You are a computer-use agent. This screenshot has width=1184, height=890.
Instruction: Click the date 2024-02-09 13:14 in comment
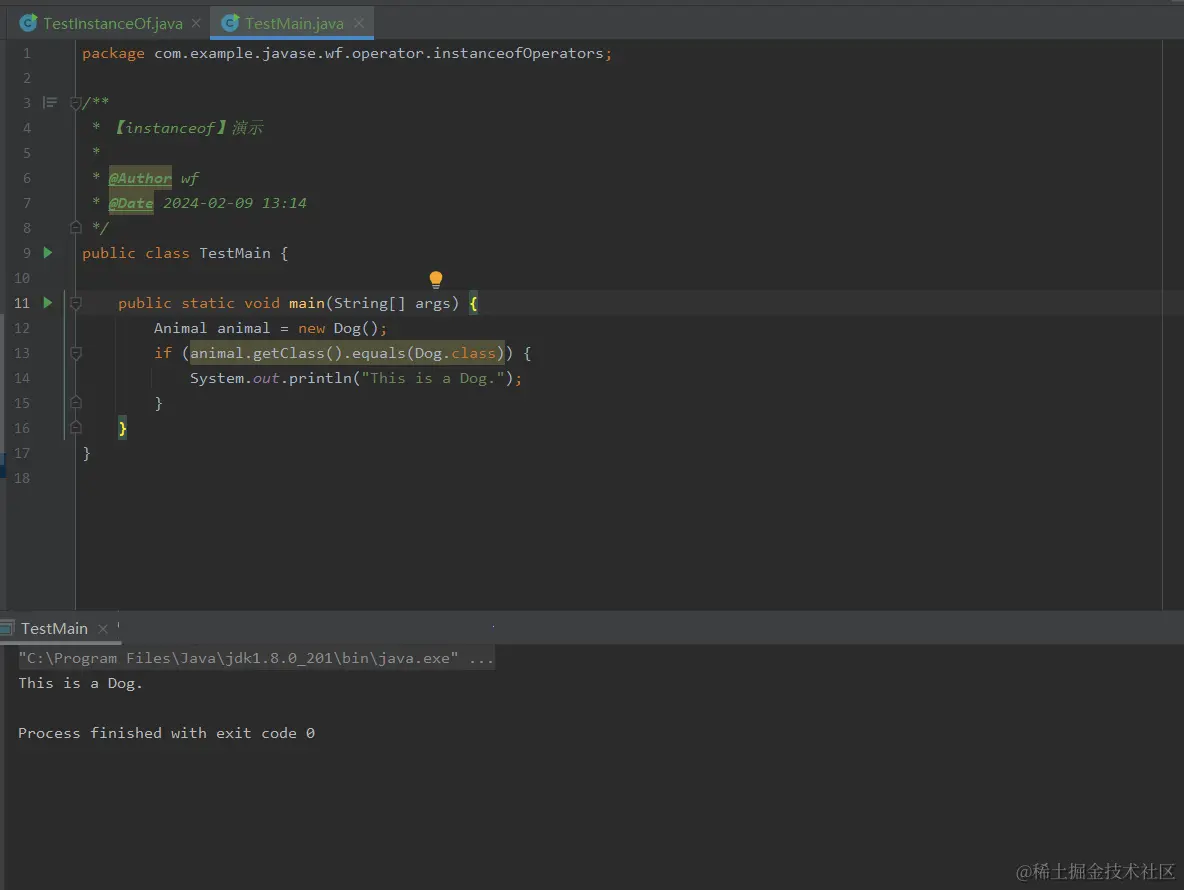coord(235,203)
